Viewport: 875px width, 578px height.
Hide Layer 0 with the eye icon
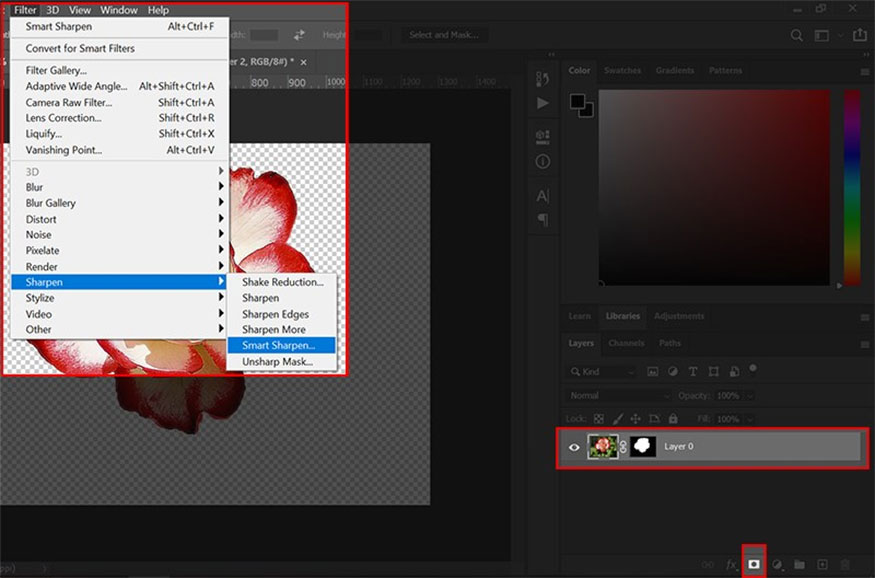pyautogui.click(x=574, y=447)
